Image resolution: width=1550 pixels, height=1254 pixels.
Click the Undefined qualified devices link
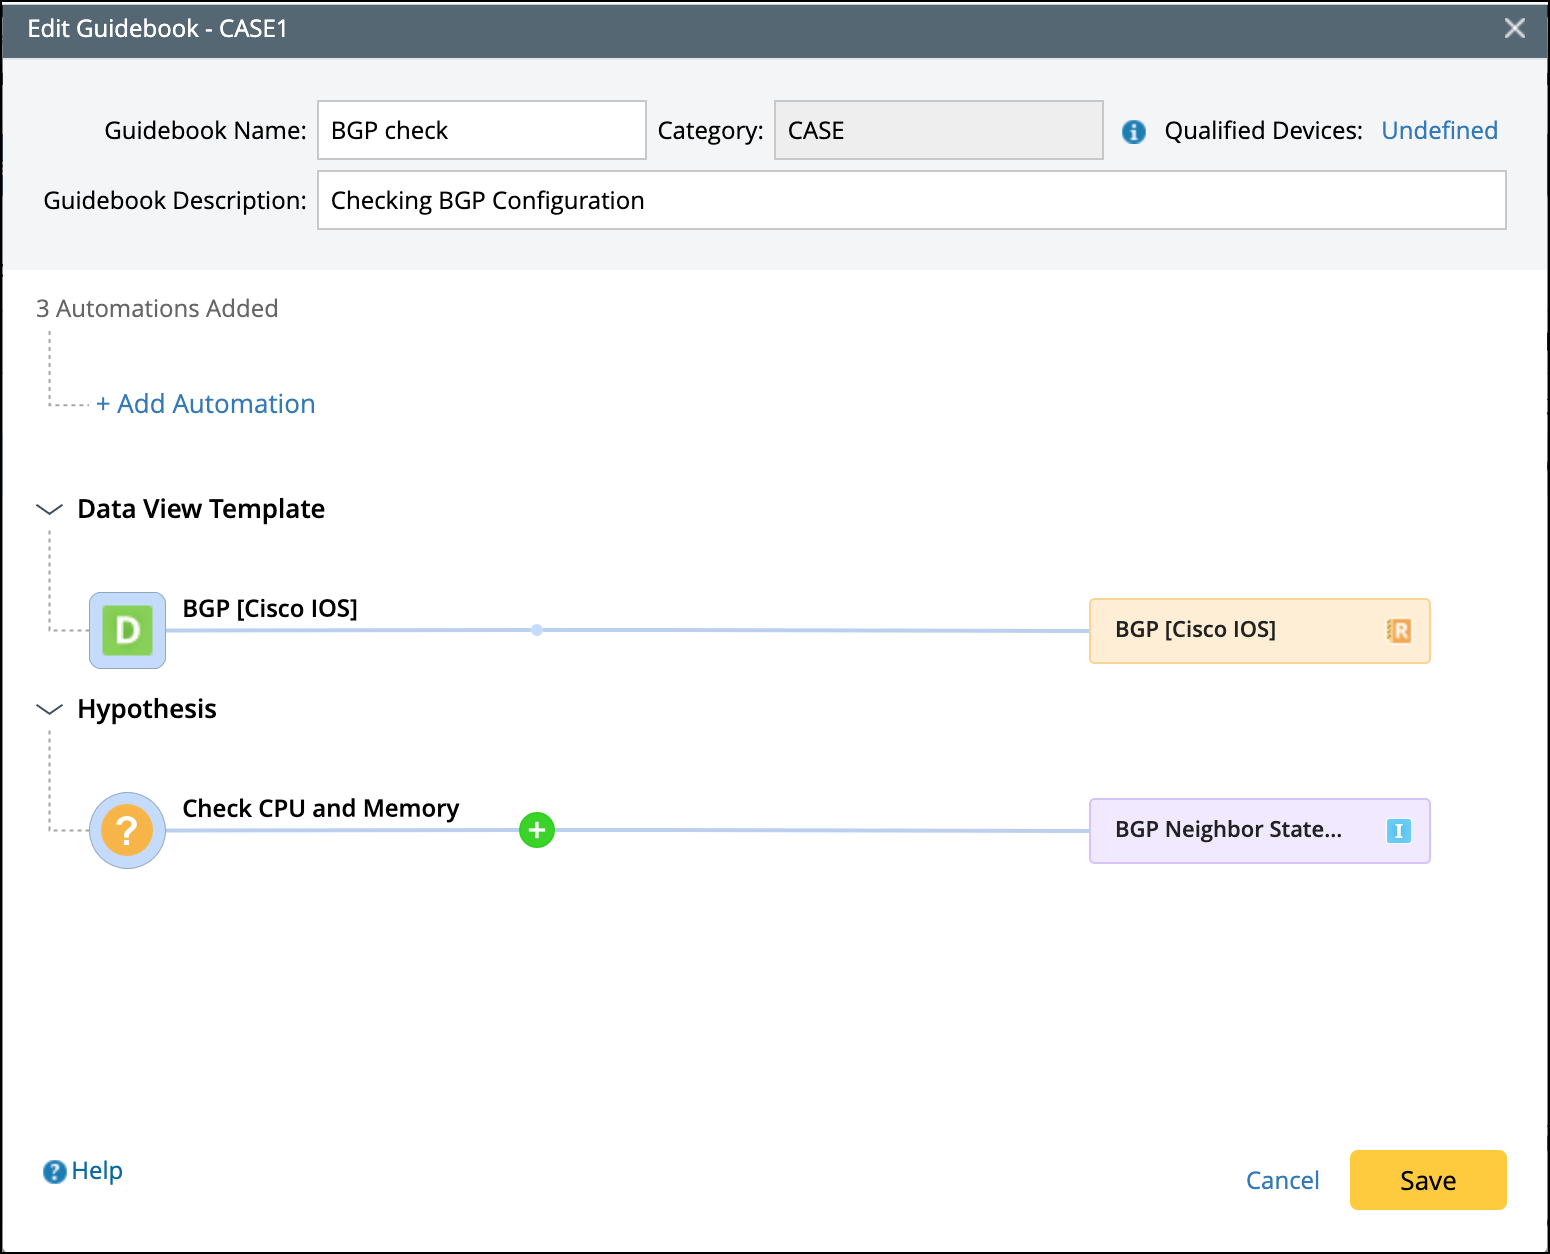pyautogui.click(x=1439, y=130)
